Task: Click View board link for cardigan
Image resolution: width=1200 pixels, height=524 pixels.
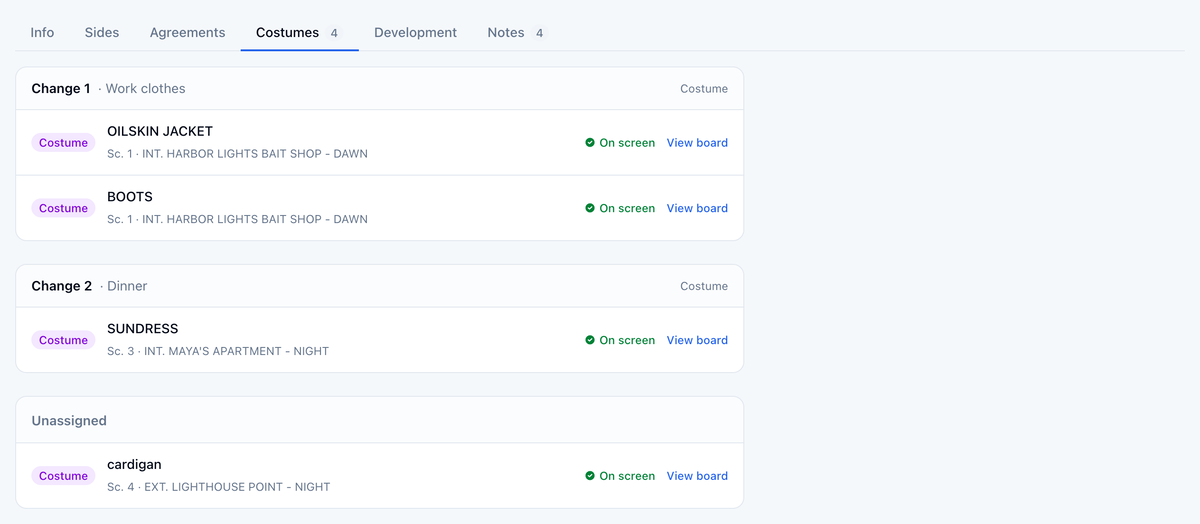Action: click(697, 477)
